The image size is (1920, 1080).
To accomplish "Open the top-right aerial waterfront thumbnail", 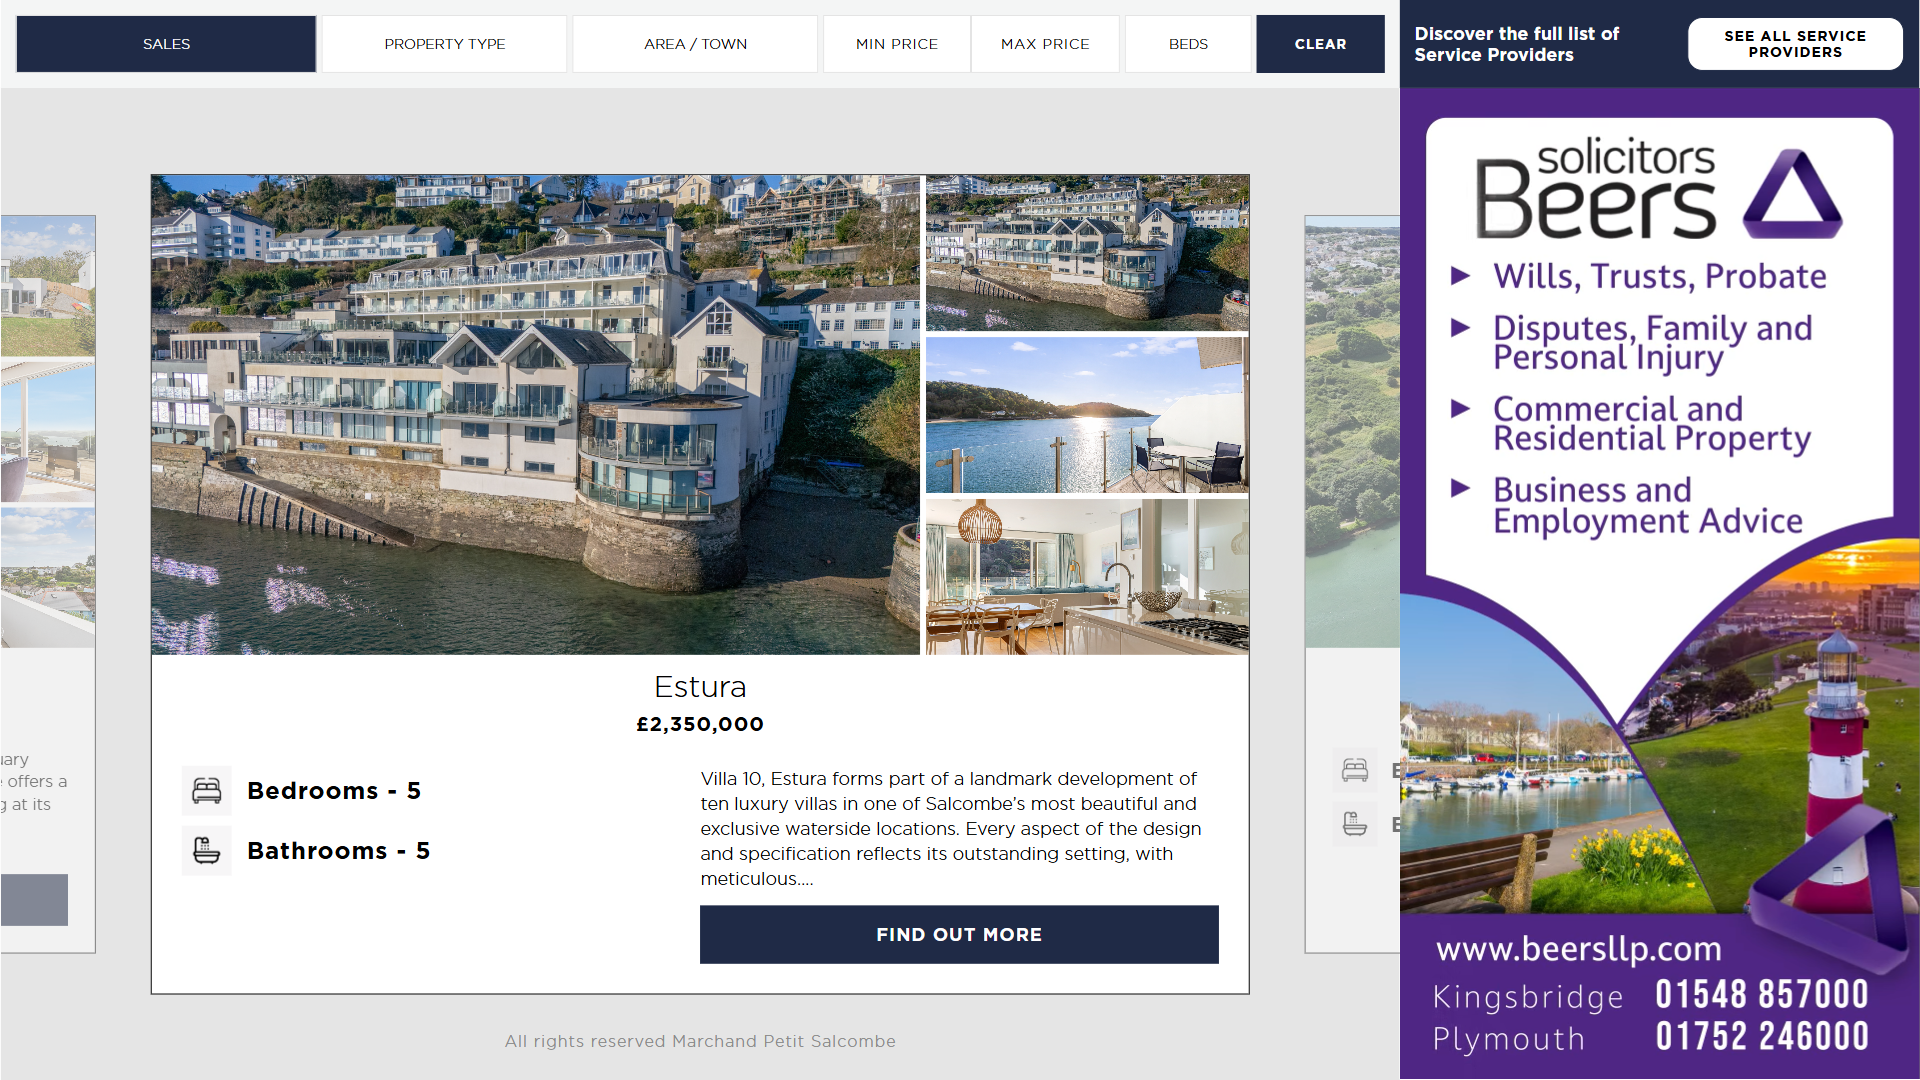I will [x=1087, y=253].
